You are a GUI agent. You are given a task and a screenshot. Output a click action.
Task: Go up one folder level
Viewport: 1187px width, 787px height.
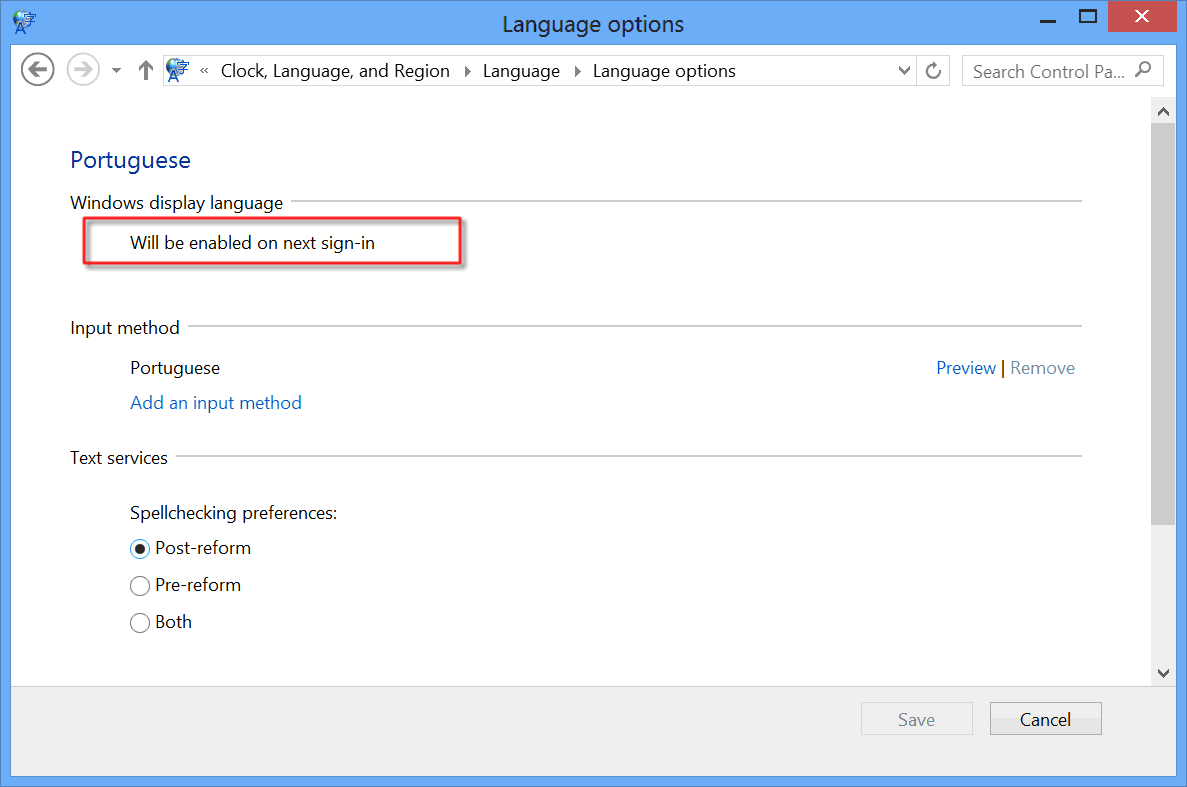pyautogui.click(x=146, y=70)
